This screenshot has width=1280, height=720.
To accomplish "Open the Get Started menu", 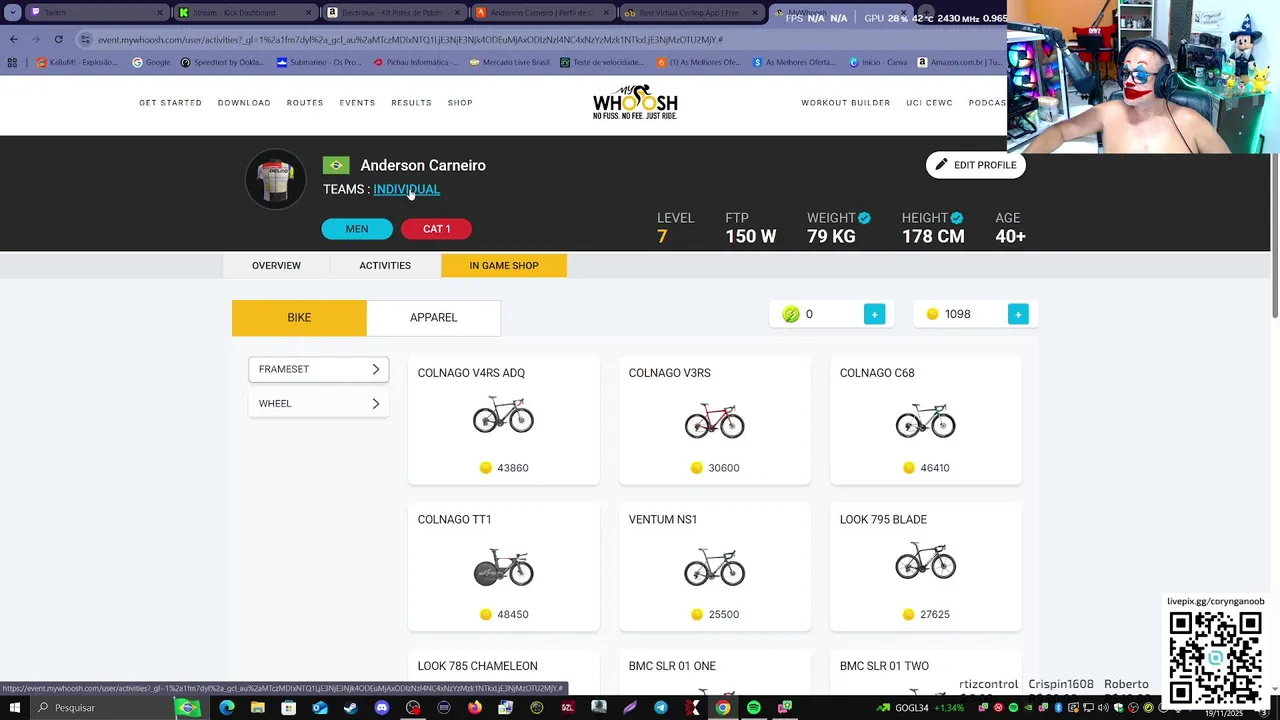I will coord(170,103).
